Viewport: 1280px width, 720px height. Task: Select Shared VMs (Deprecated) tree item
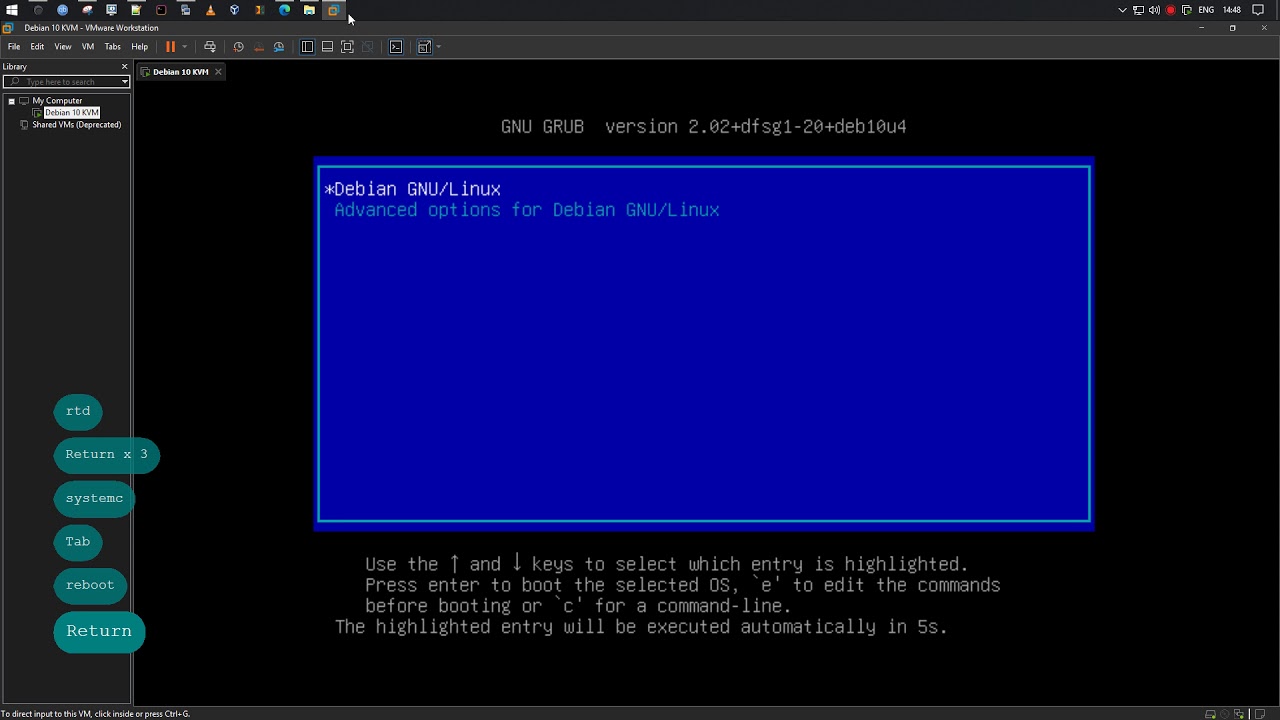76,125
